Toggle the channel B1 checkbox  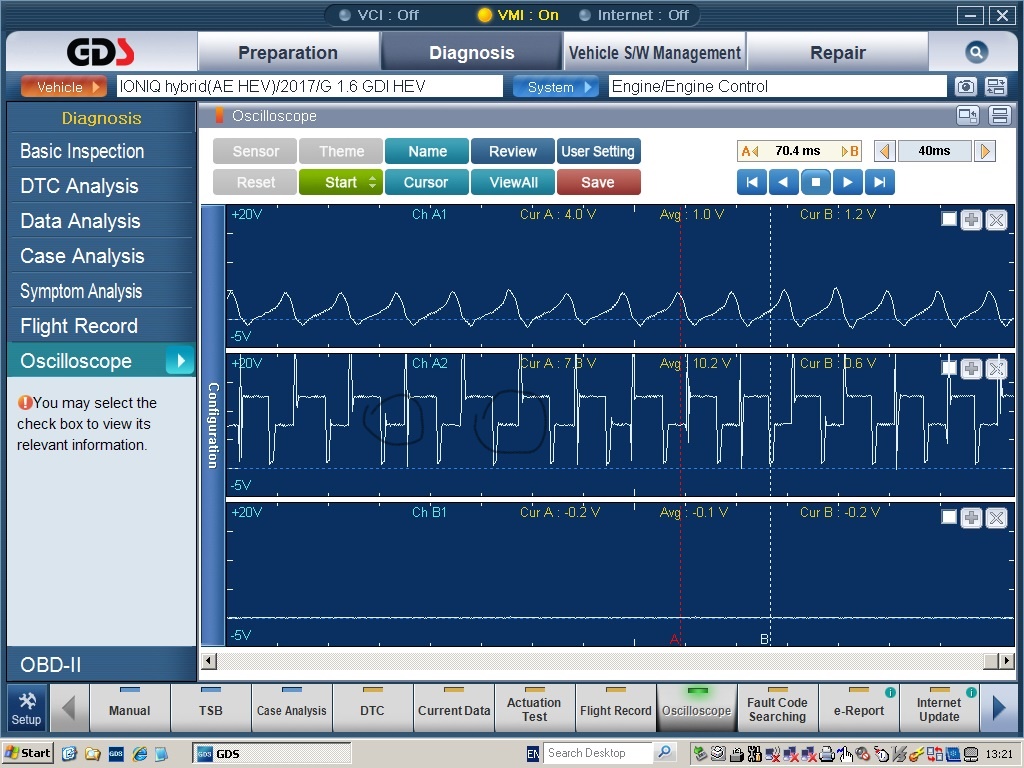pyautogui.click(x=949, y=518)
